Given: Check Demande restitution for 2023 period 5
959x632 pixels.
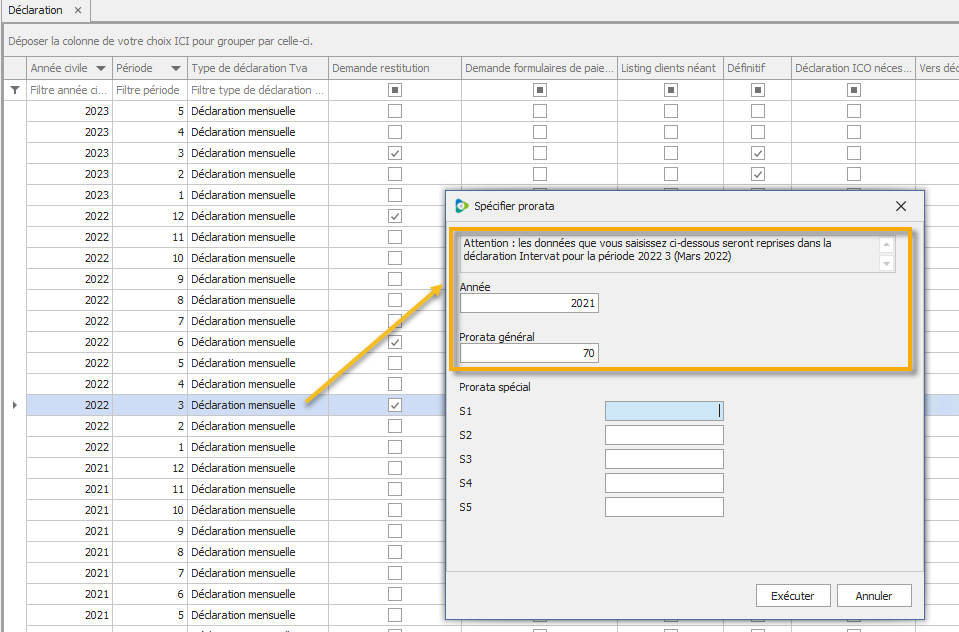Looking at the screenshot, I should (x=395, y=111).
